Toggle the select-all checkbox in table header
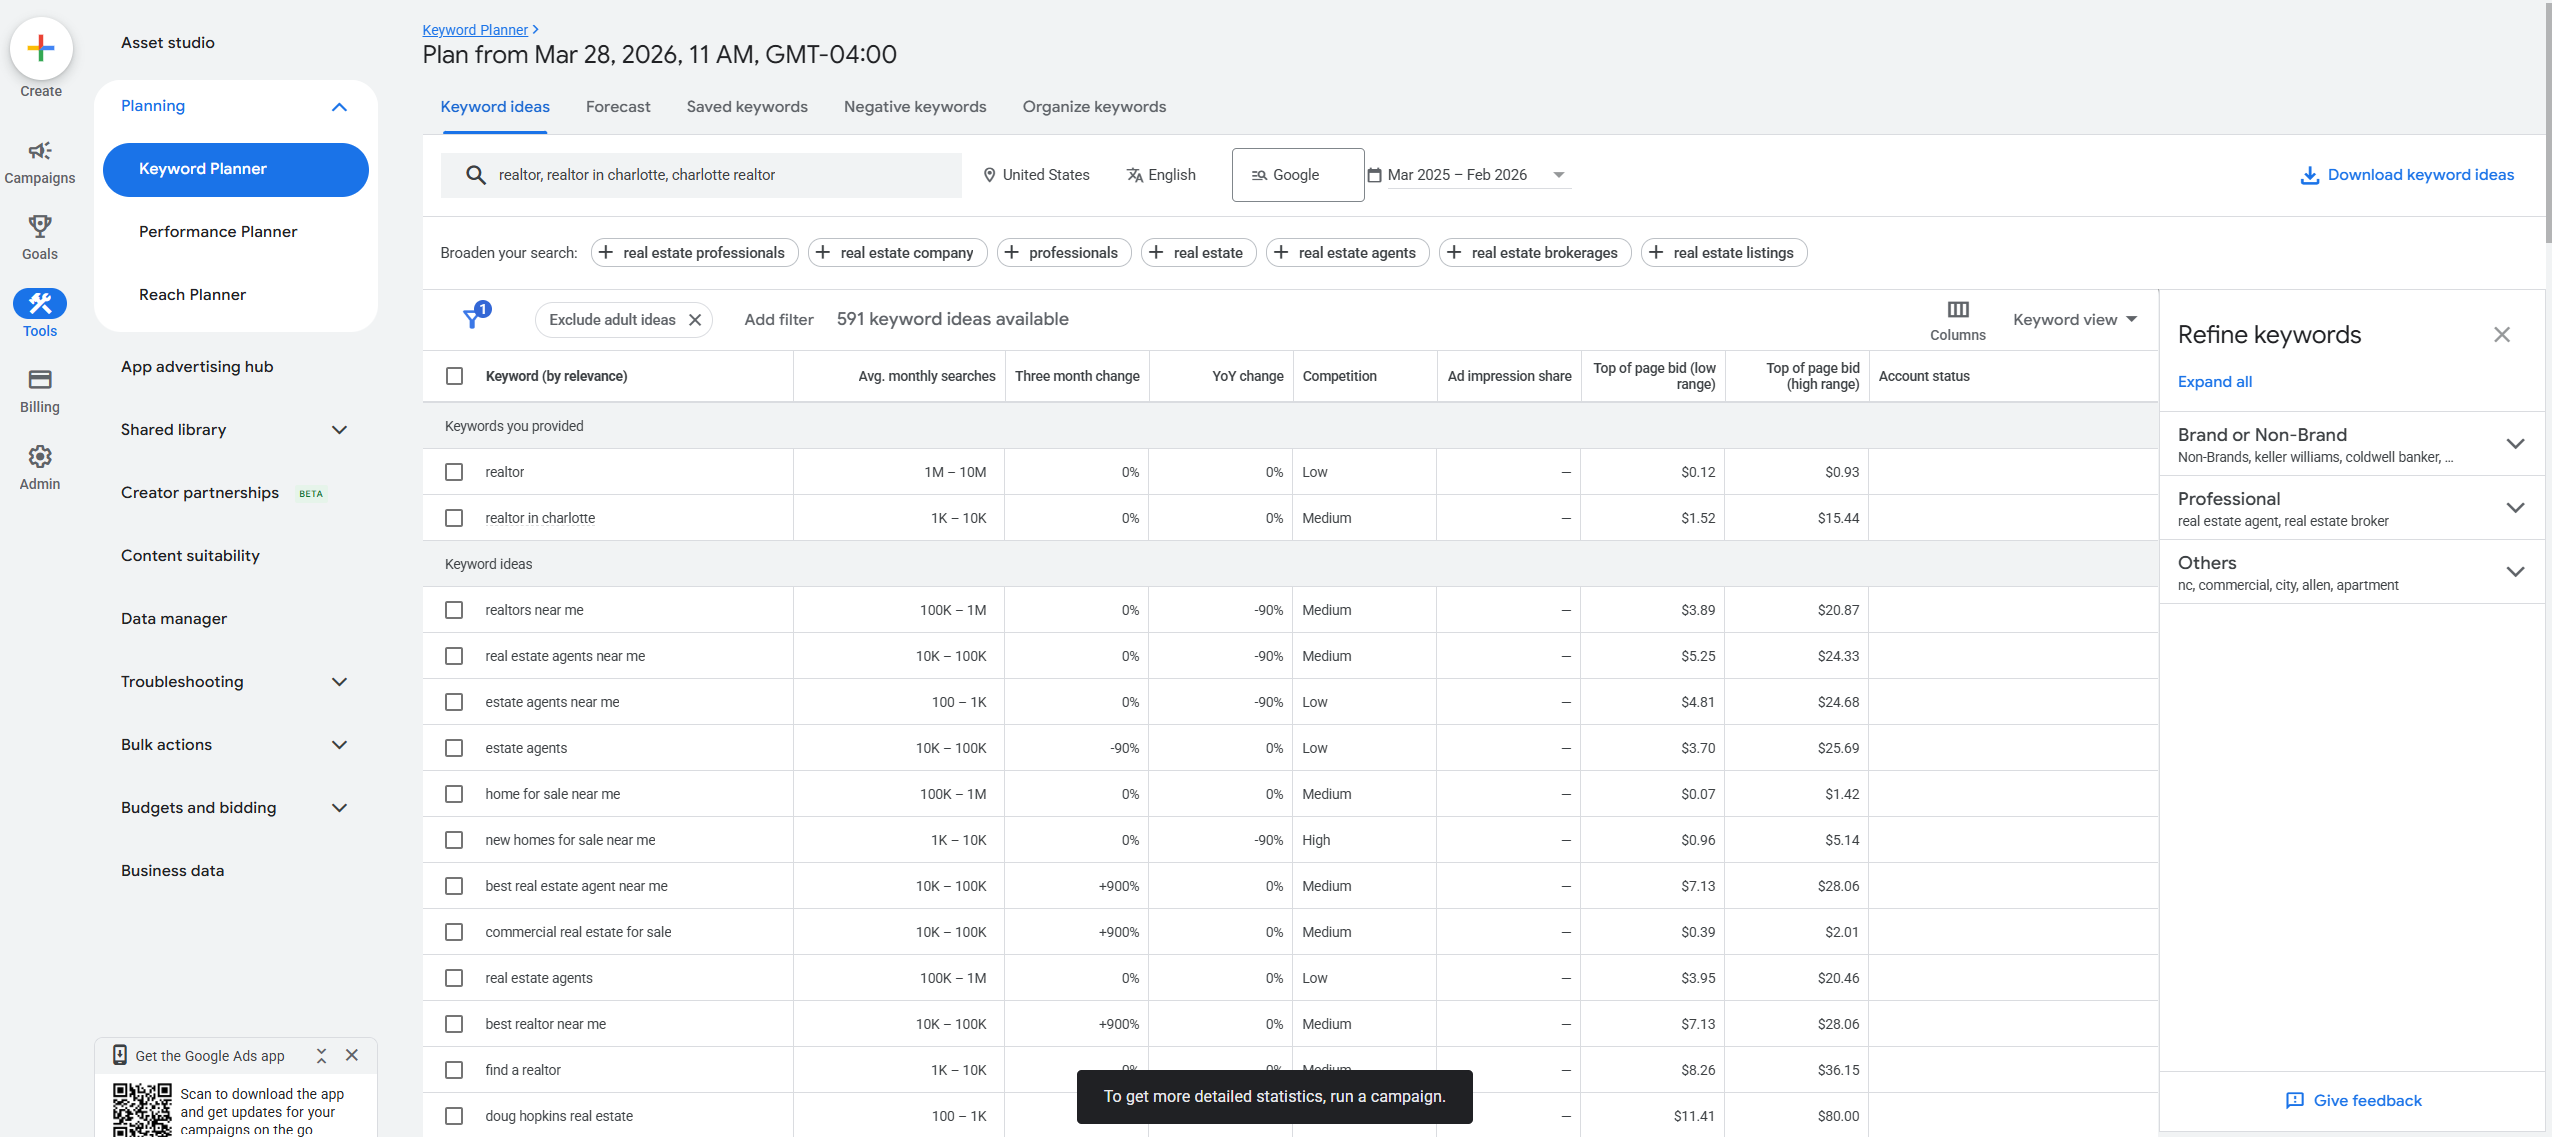This screenshot has height=1137, width=2552. tap(455, 375)
